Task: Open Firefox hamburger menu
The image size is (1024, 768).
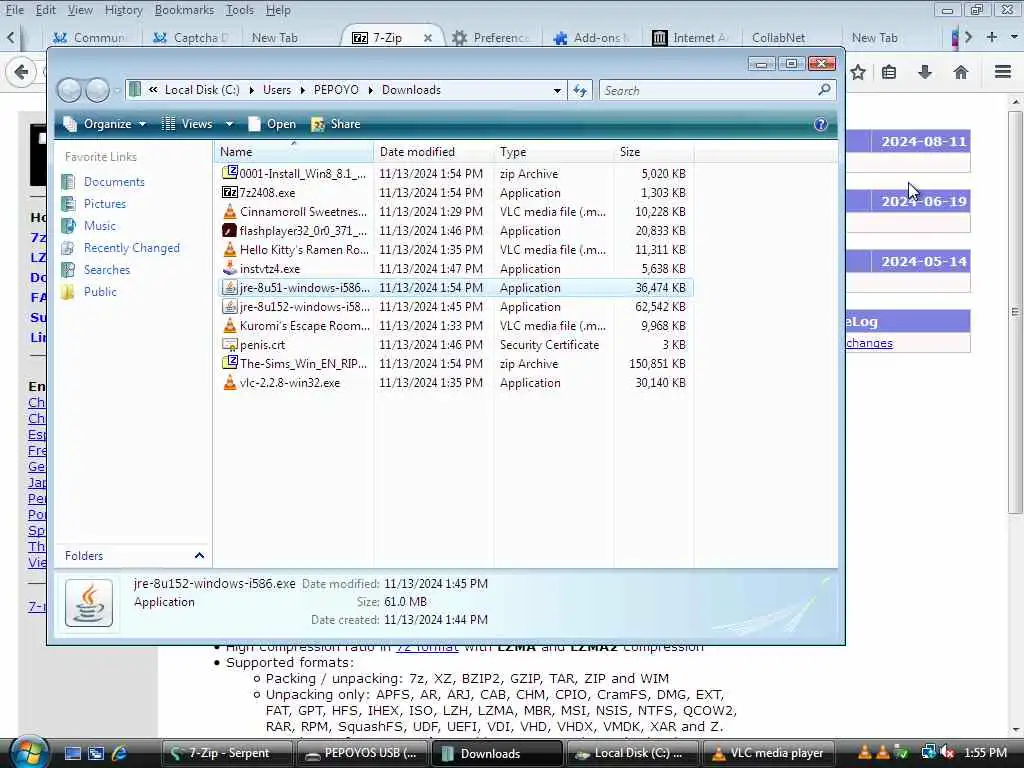Action: (x=1003, y=72)
